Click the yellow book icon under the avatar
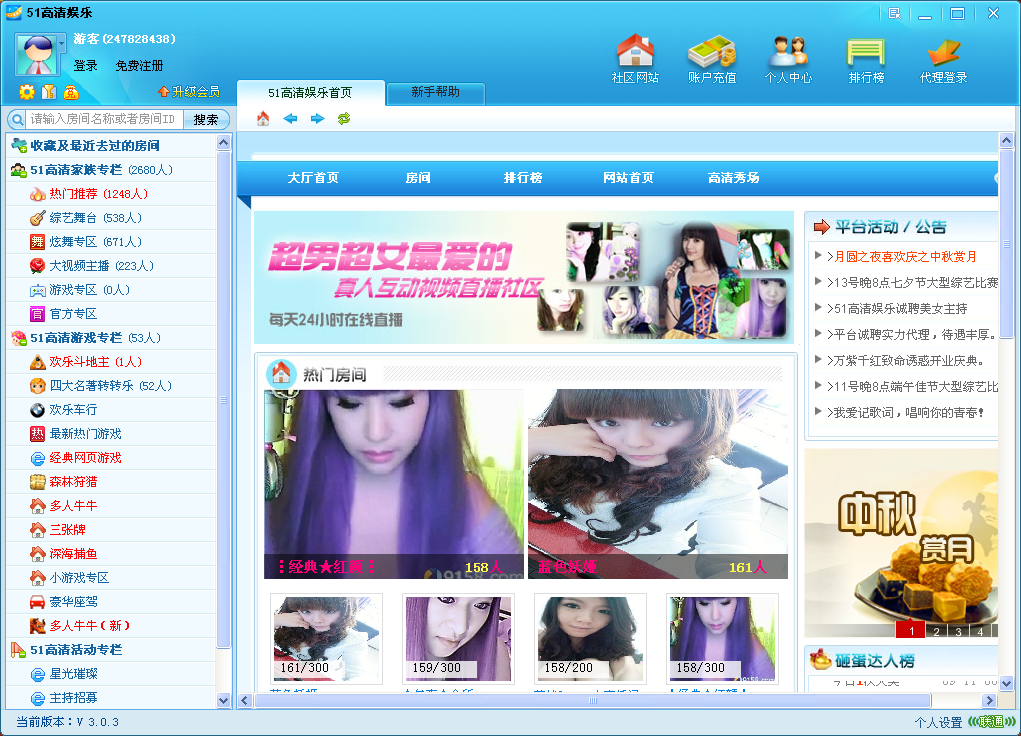 coord(49,92)
